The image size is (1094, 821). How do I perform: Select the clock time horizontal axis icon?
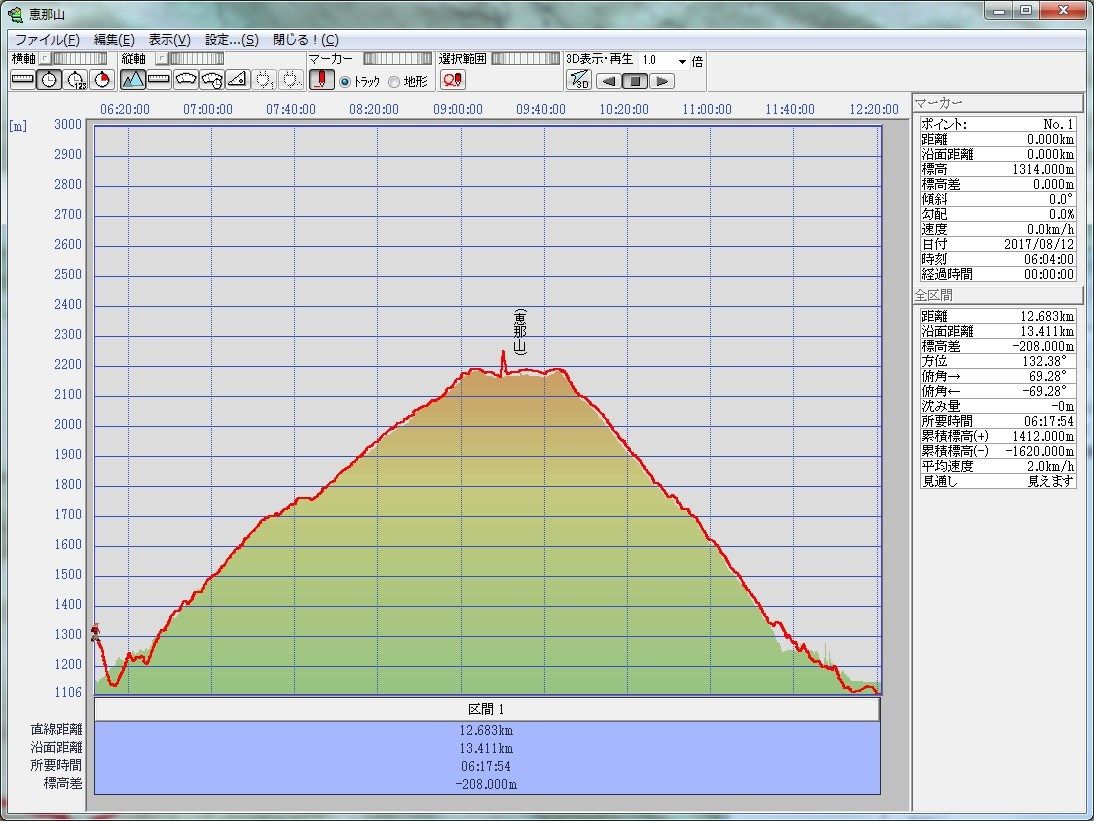(x=49, y=80)
